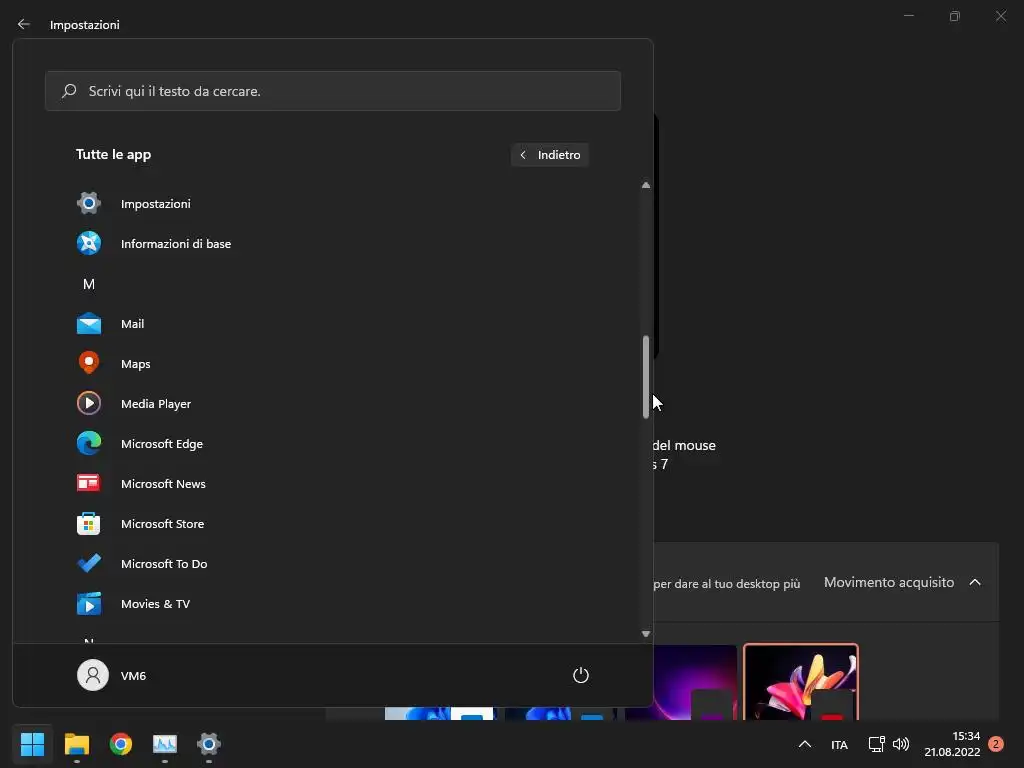1024x768 pixels.
Task: Click the 'Tutte le app' heading
Action: click(x=114, y=155)
